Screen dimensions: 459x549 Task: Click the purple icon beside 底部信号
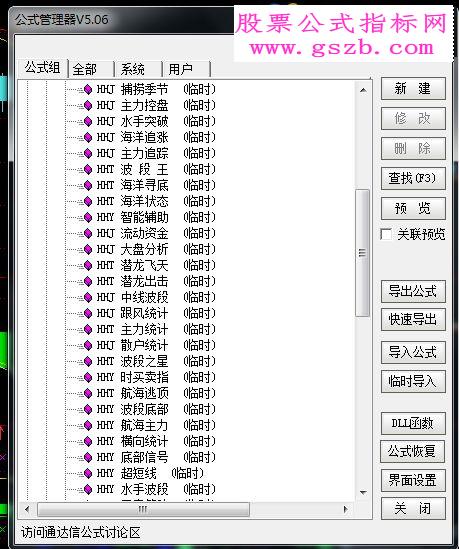[x=88, y=457]
